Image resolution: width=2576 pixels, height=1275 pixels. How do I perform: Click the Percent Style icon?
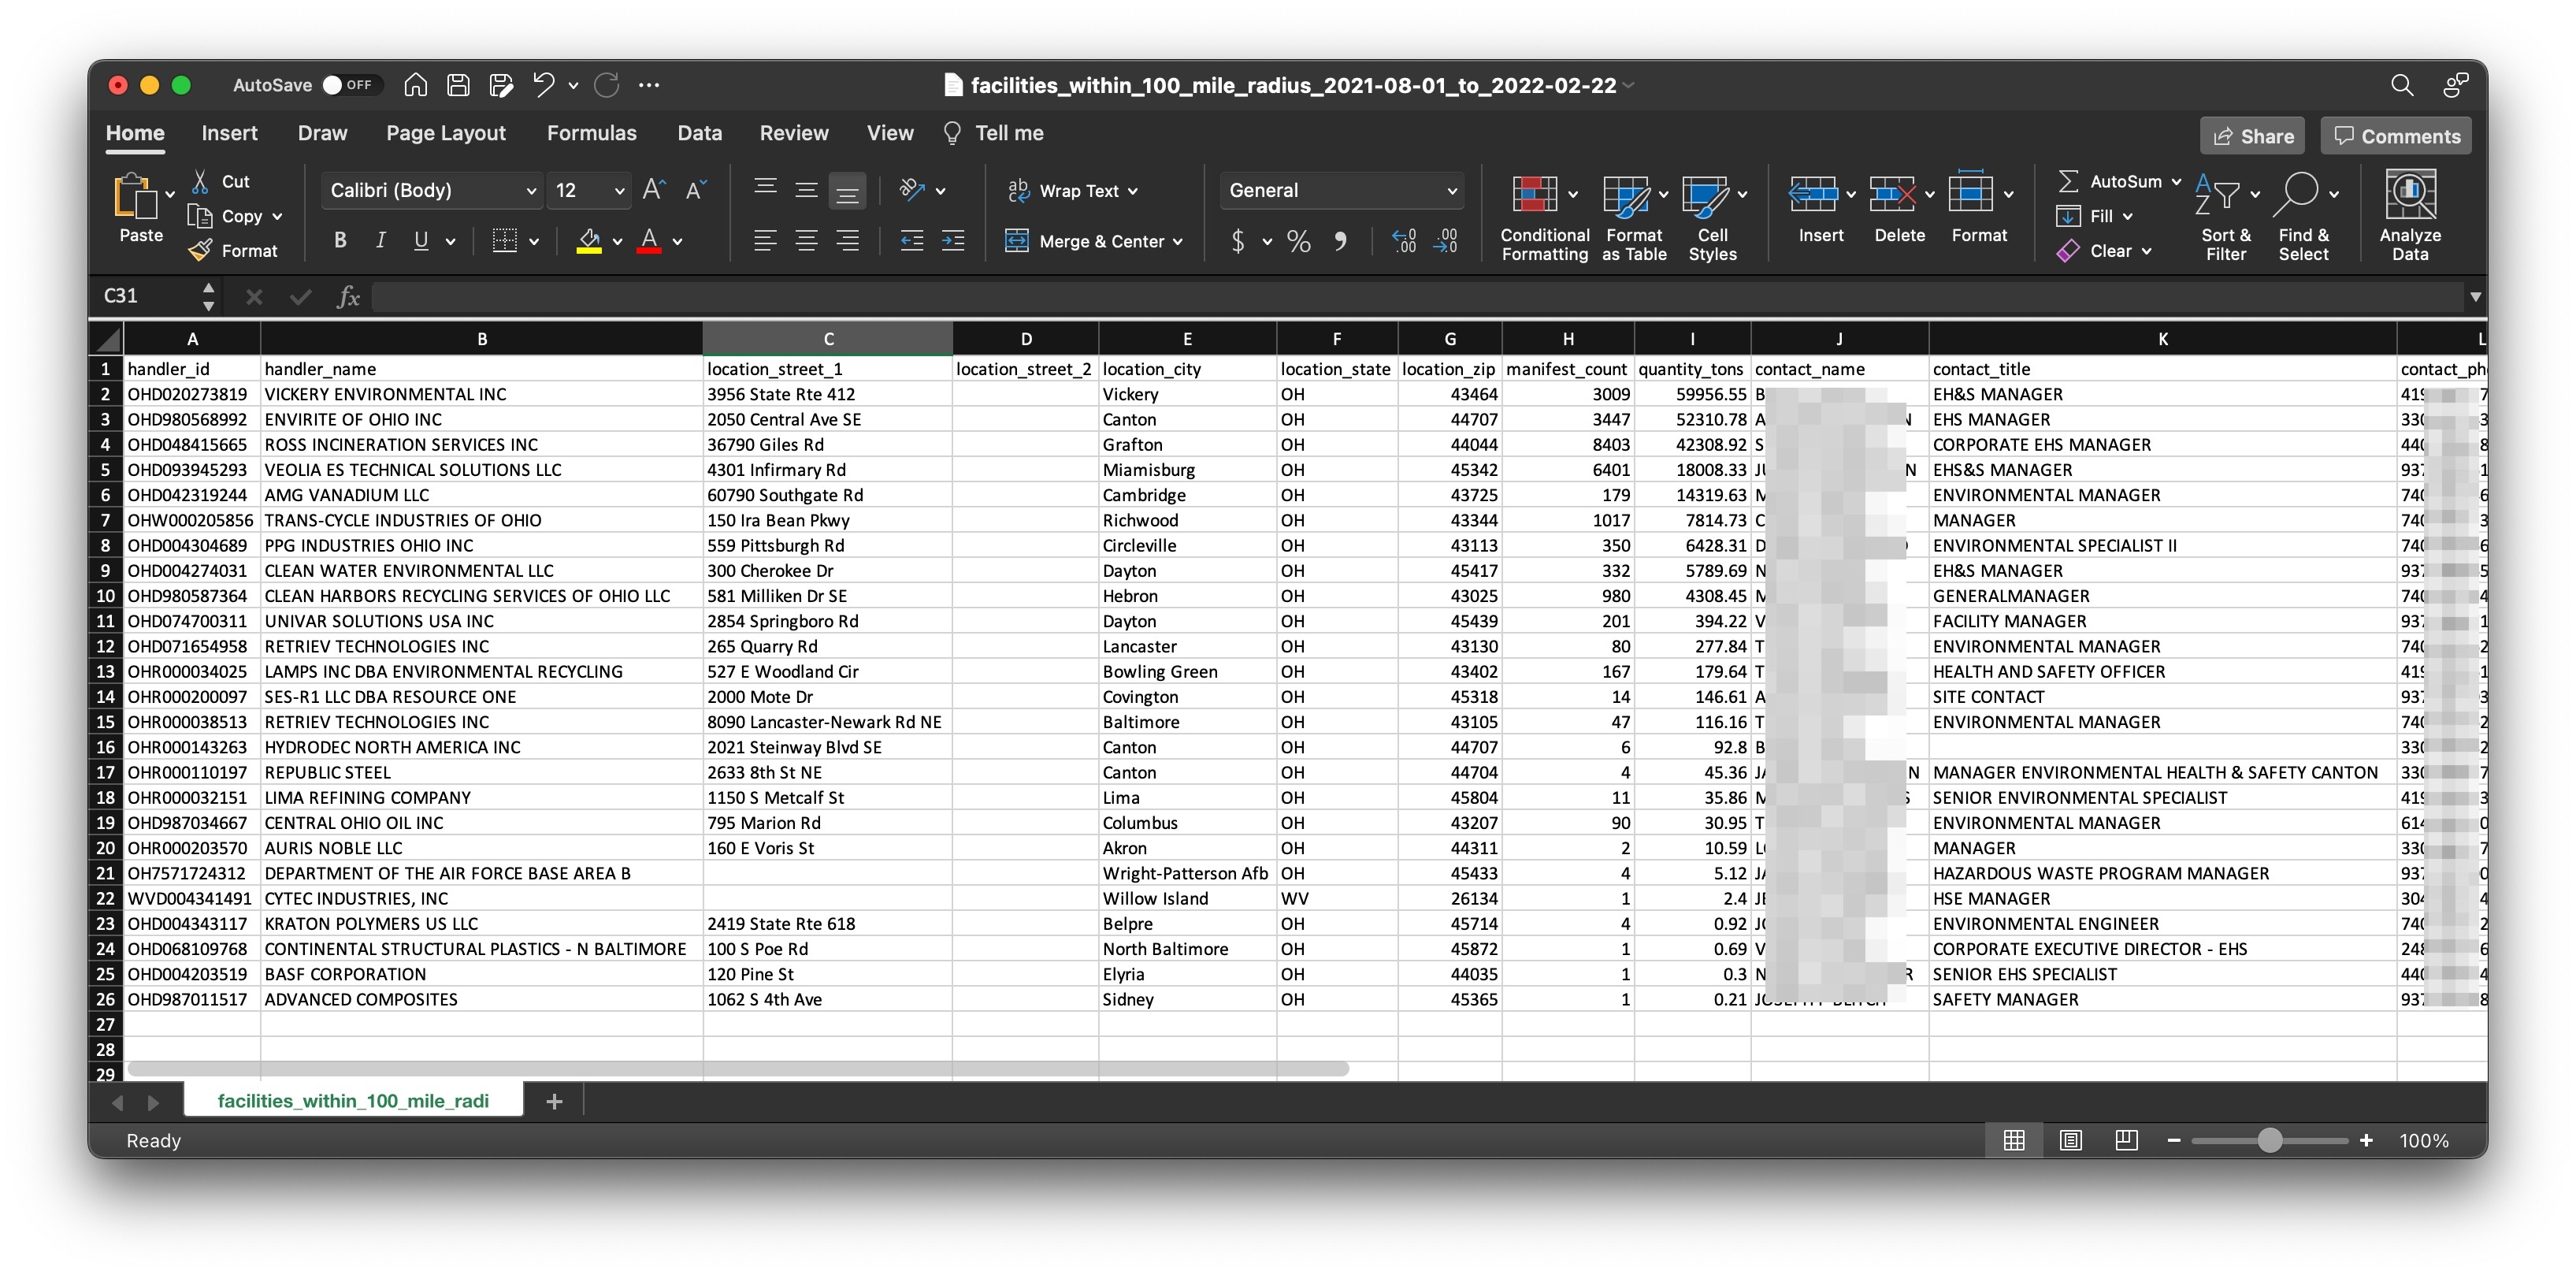pyautogui.click(x=1298, y=241)
